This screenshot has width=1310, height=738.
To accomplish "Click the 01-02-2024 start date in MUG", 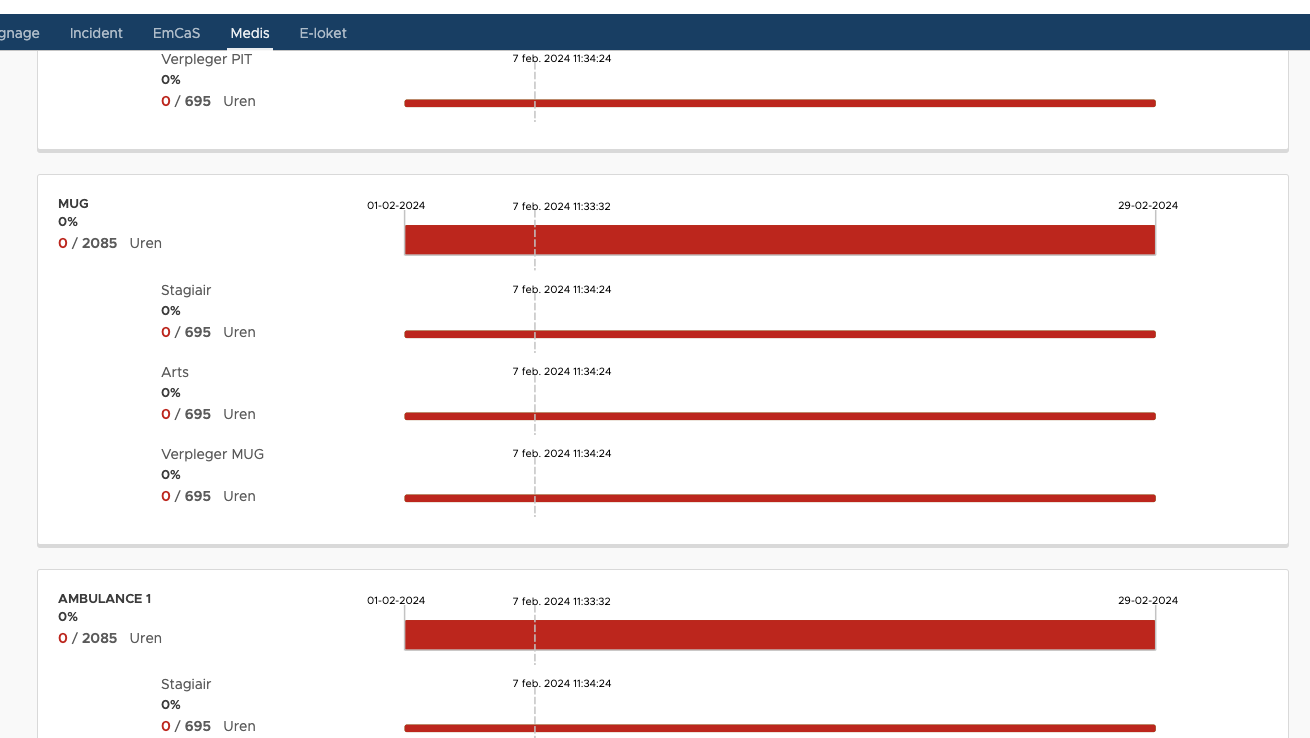I will coord(396,206).
